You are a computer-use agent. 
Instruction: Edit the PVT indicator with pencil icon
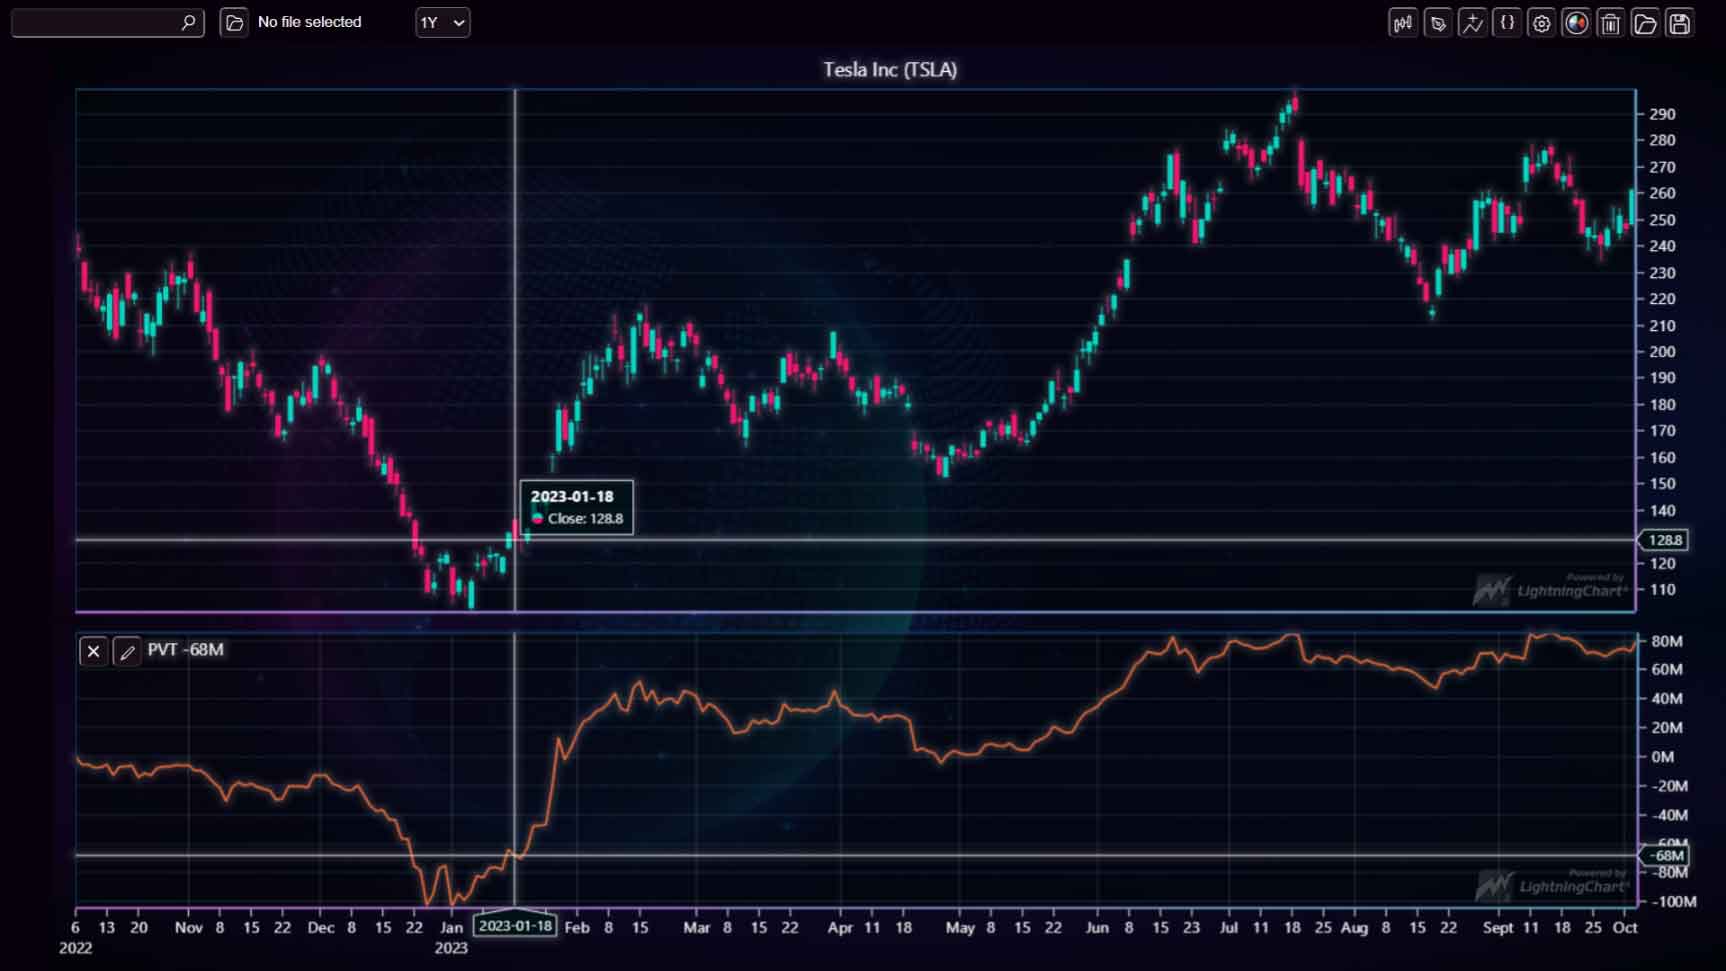pos(127,651)
